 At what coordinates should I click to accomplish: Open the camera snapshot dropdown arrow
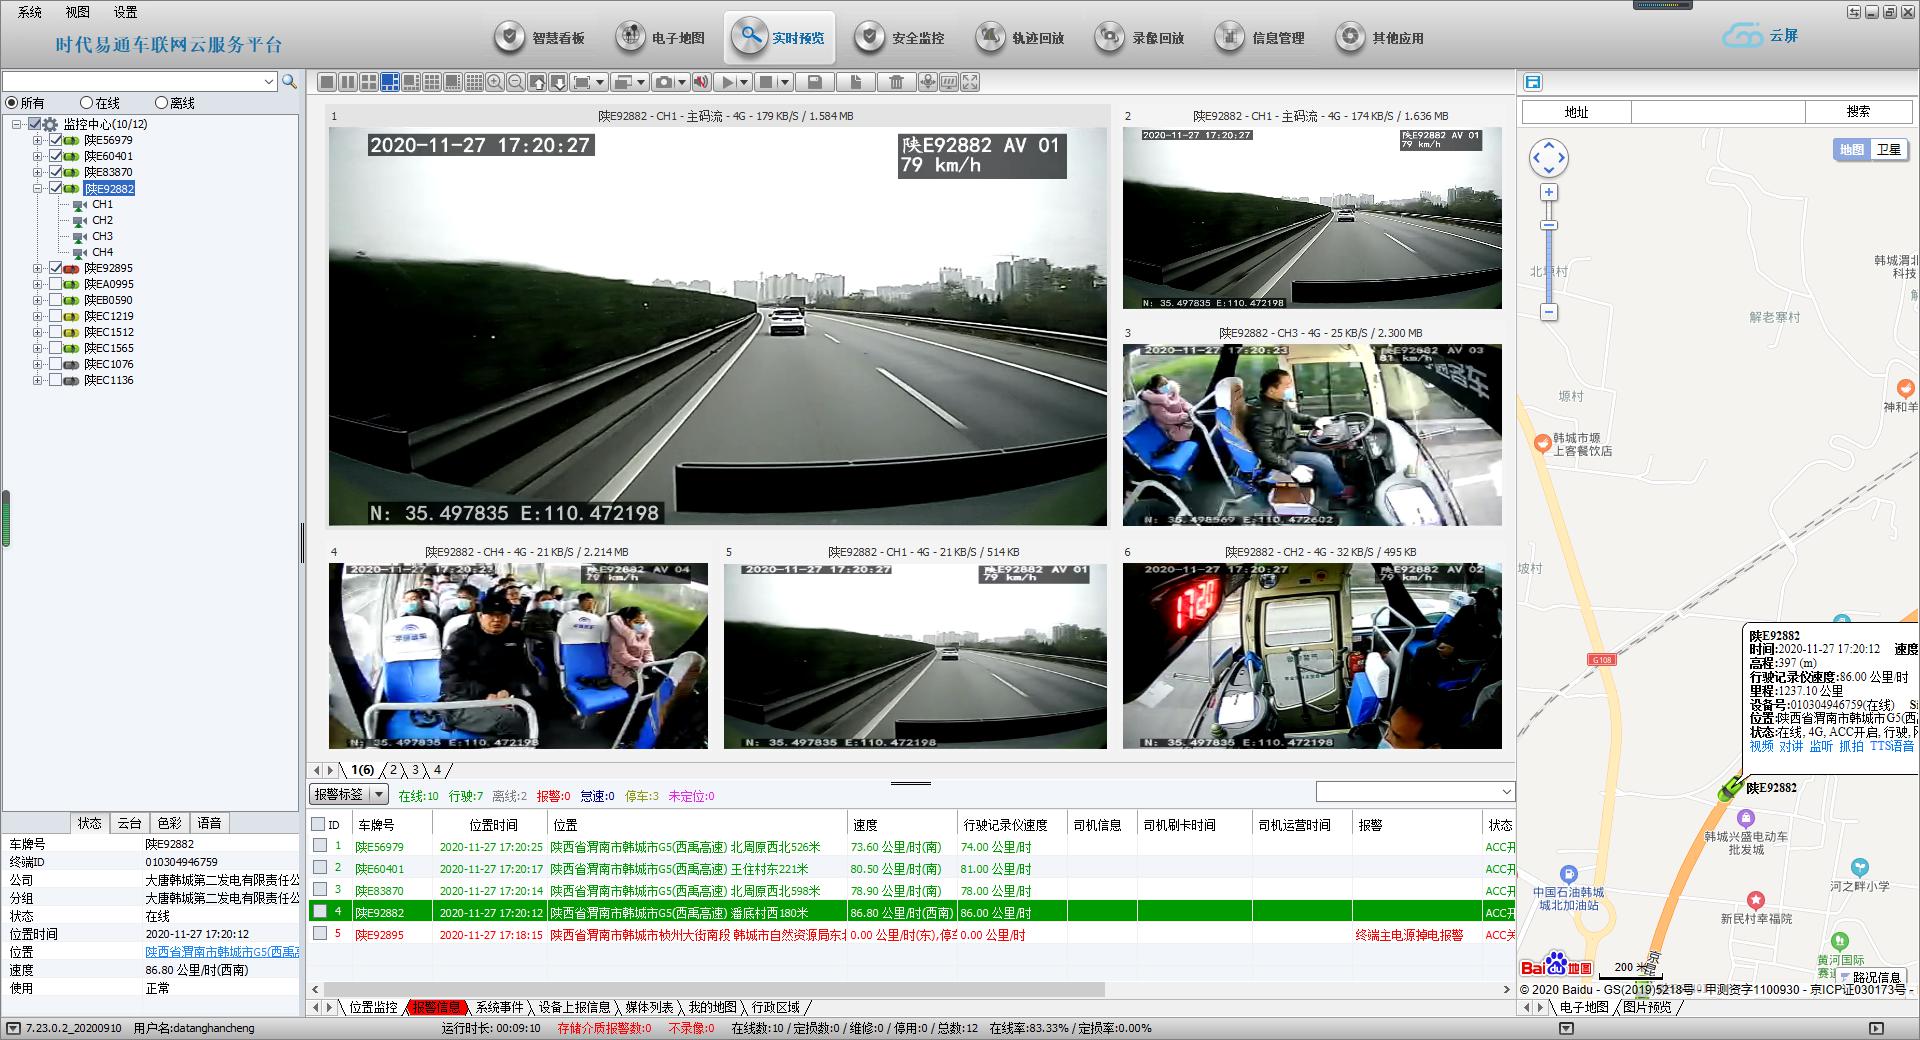click(682, 82)
